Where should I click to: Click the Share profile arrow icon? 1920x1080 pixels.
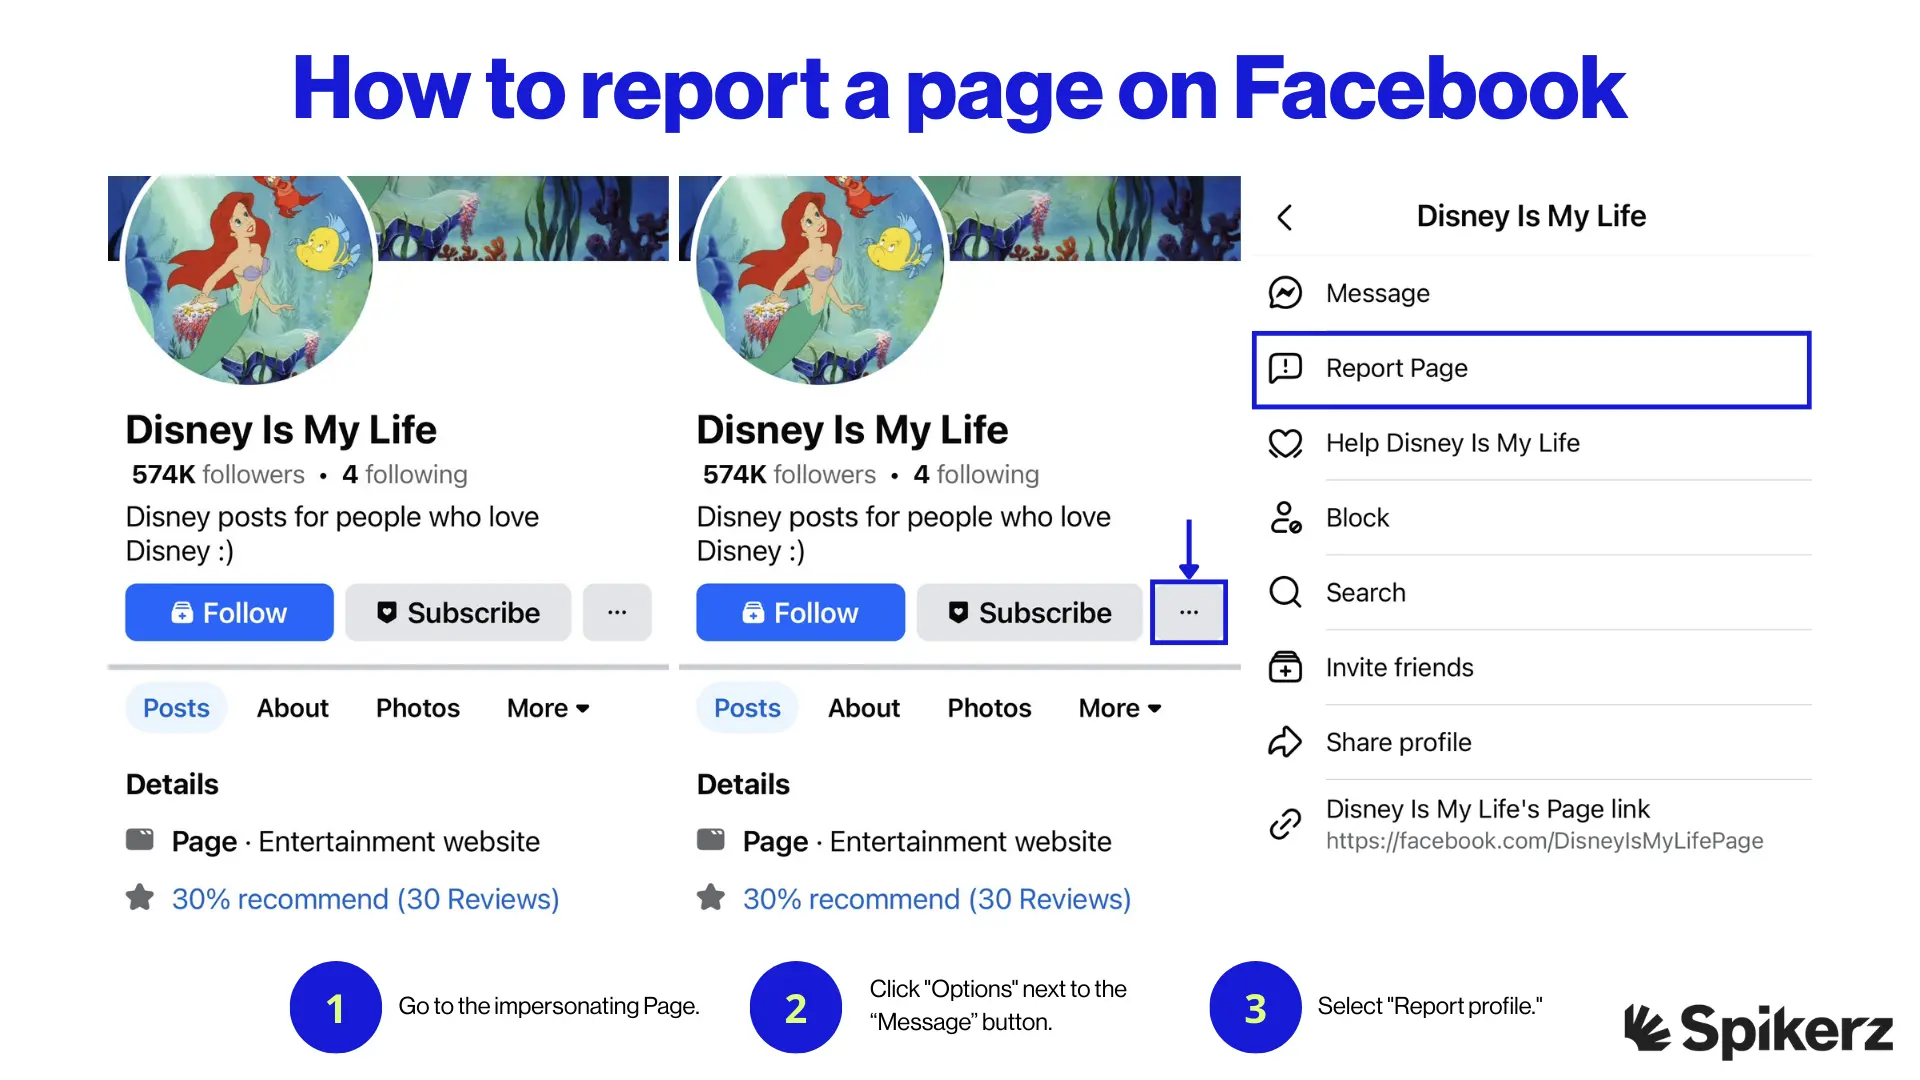point(1285,742)
